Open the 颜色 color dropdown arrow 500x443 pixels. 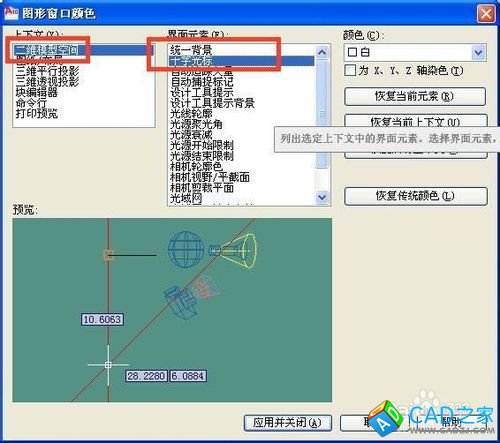pyautogui.click(x=479, y=52)
